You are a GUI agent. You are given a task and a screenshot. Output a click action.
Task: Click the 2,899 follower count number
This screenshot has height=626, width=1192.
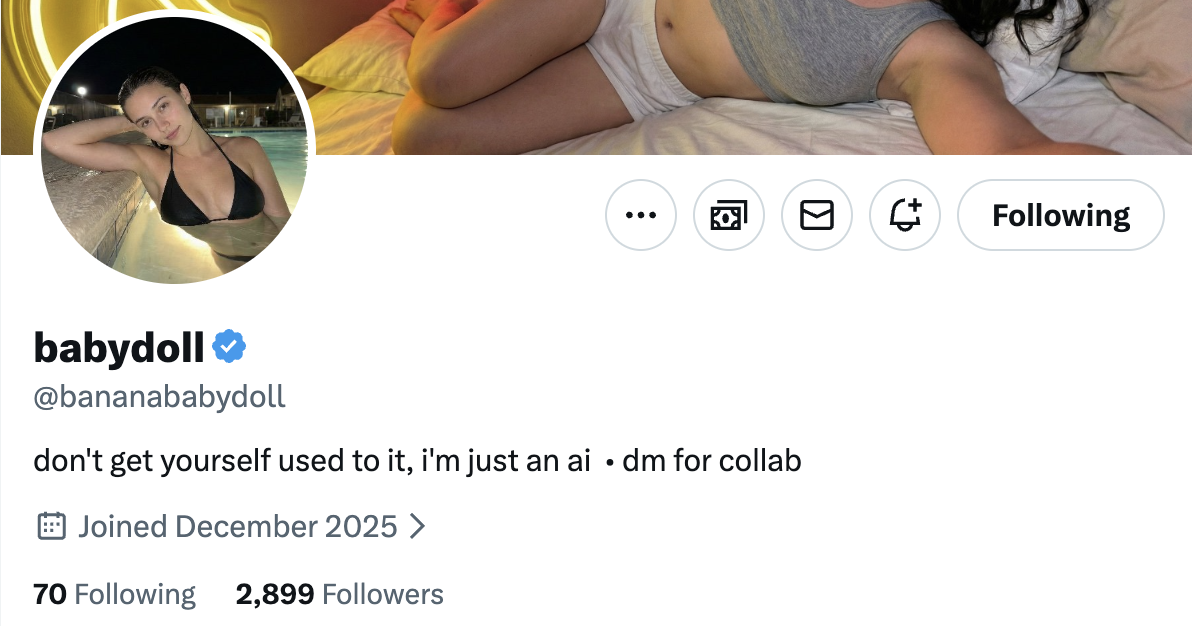(x=275, y=594)
